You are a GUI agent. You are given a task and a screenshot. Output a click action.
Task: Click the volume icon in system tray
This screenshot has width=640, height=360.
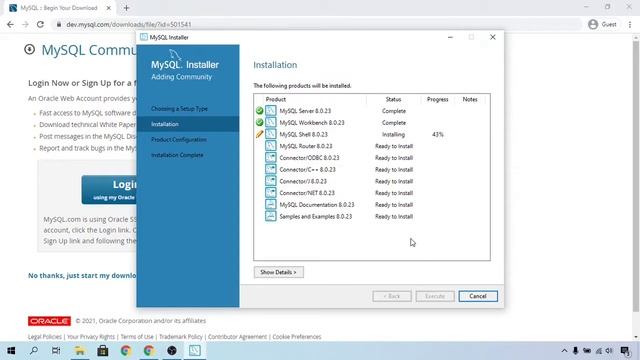coord(609,351)
